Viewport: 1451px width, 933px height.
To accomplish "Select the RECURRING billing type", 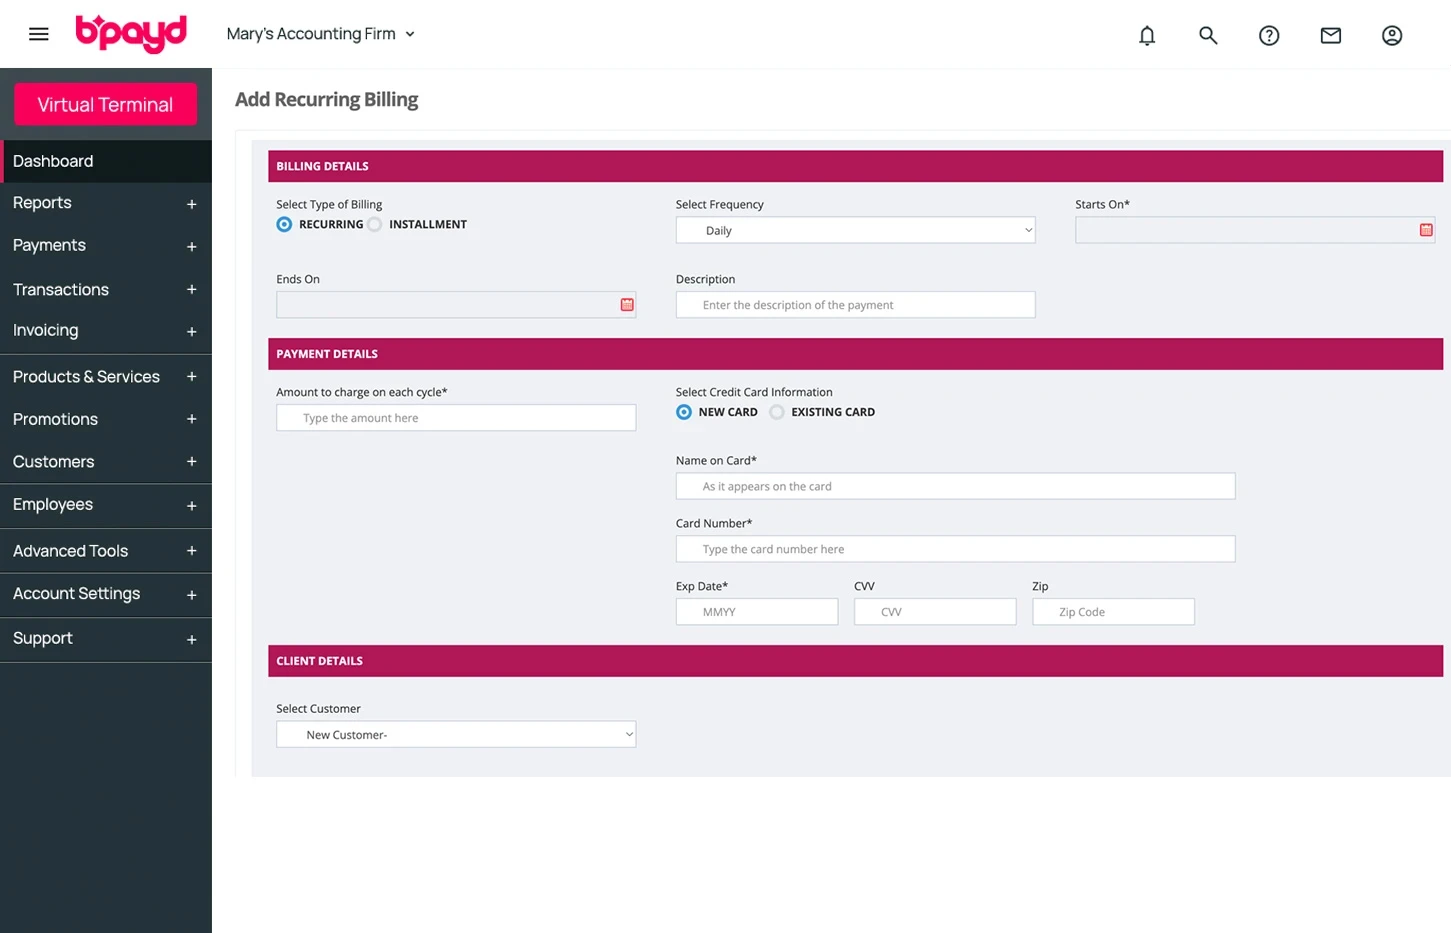I will 284,224.
